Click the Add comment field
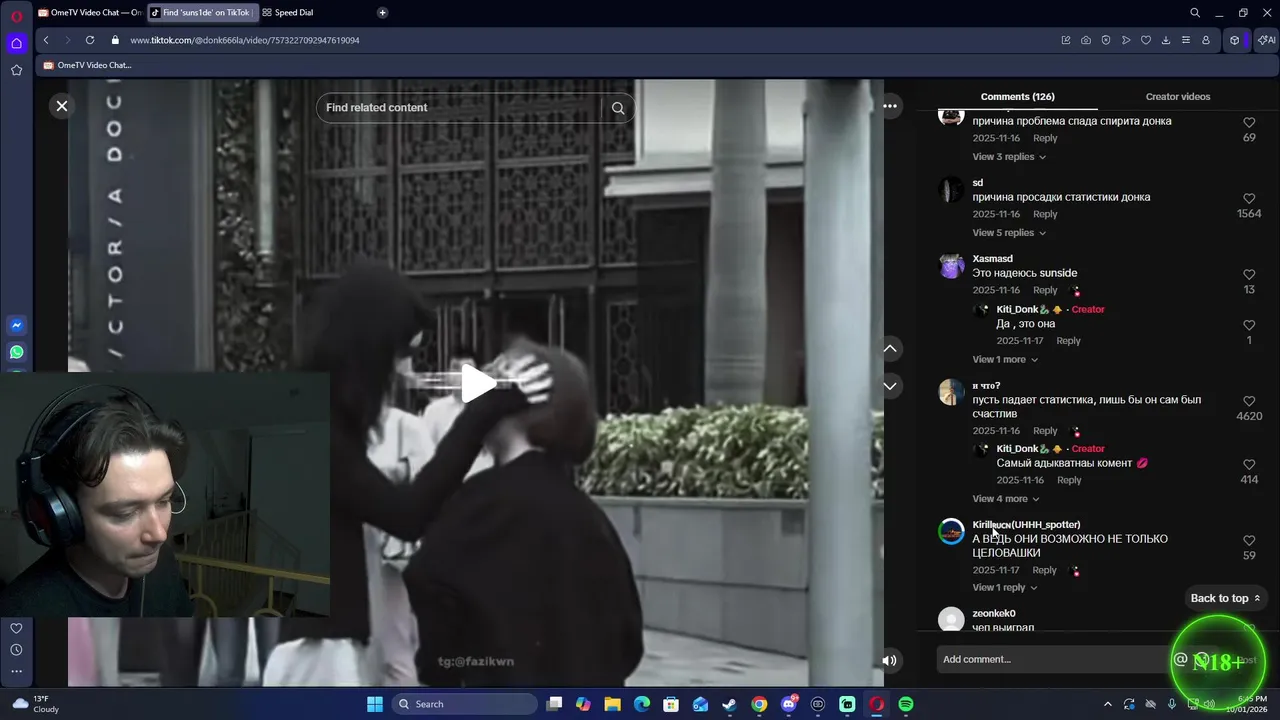The width and height of the screenshot is (1280, 720). click(x=1052, y=659)
